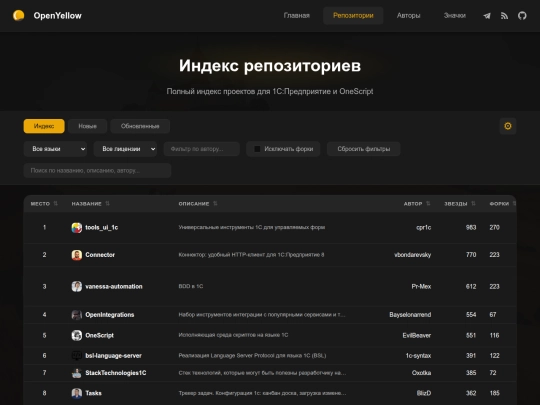Open the Connector repository link
The width and height of the screenshot is (540, 405).
coord(100,255)
